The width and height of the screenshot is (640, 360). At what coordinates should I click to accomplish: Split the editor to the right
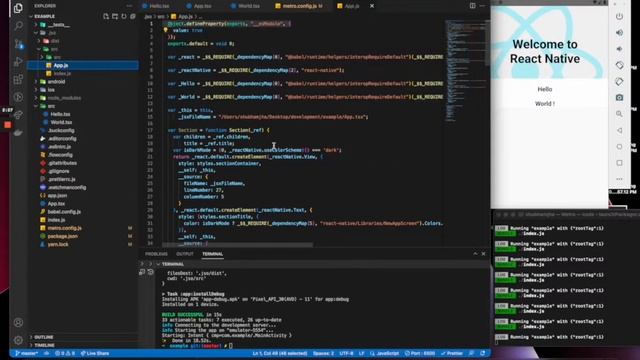[x=472, y=6]
